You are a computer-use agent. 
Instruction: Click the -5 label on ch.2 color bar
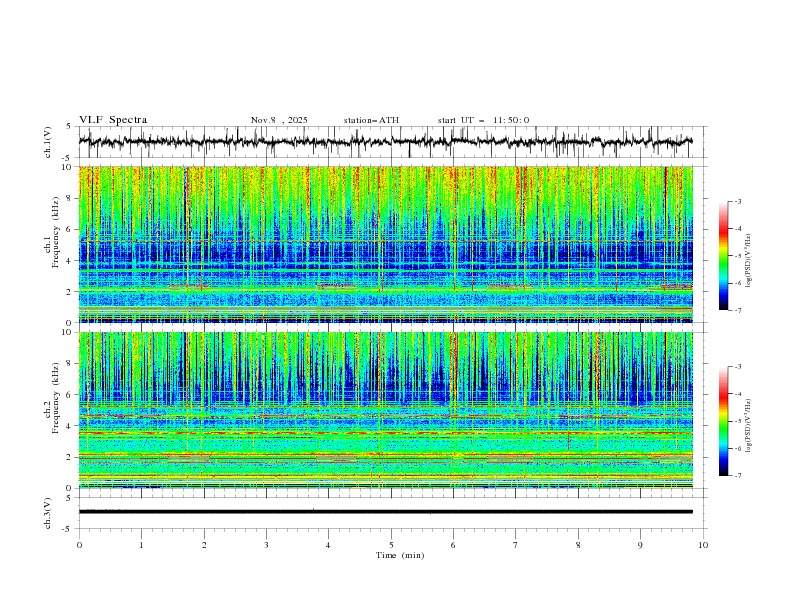738,421
